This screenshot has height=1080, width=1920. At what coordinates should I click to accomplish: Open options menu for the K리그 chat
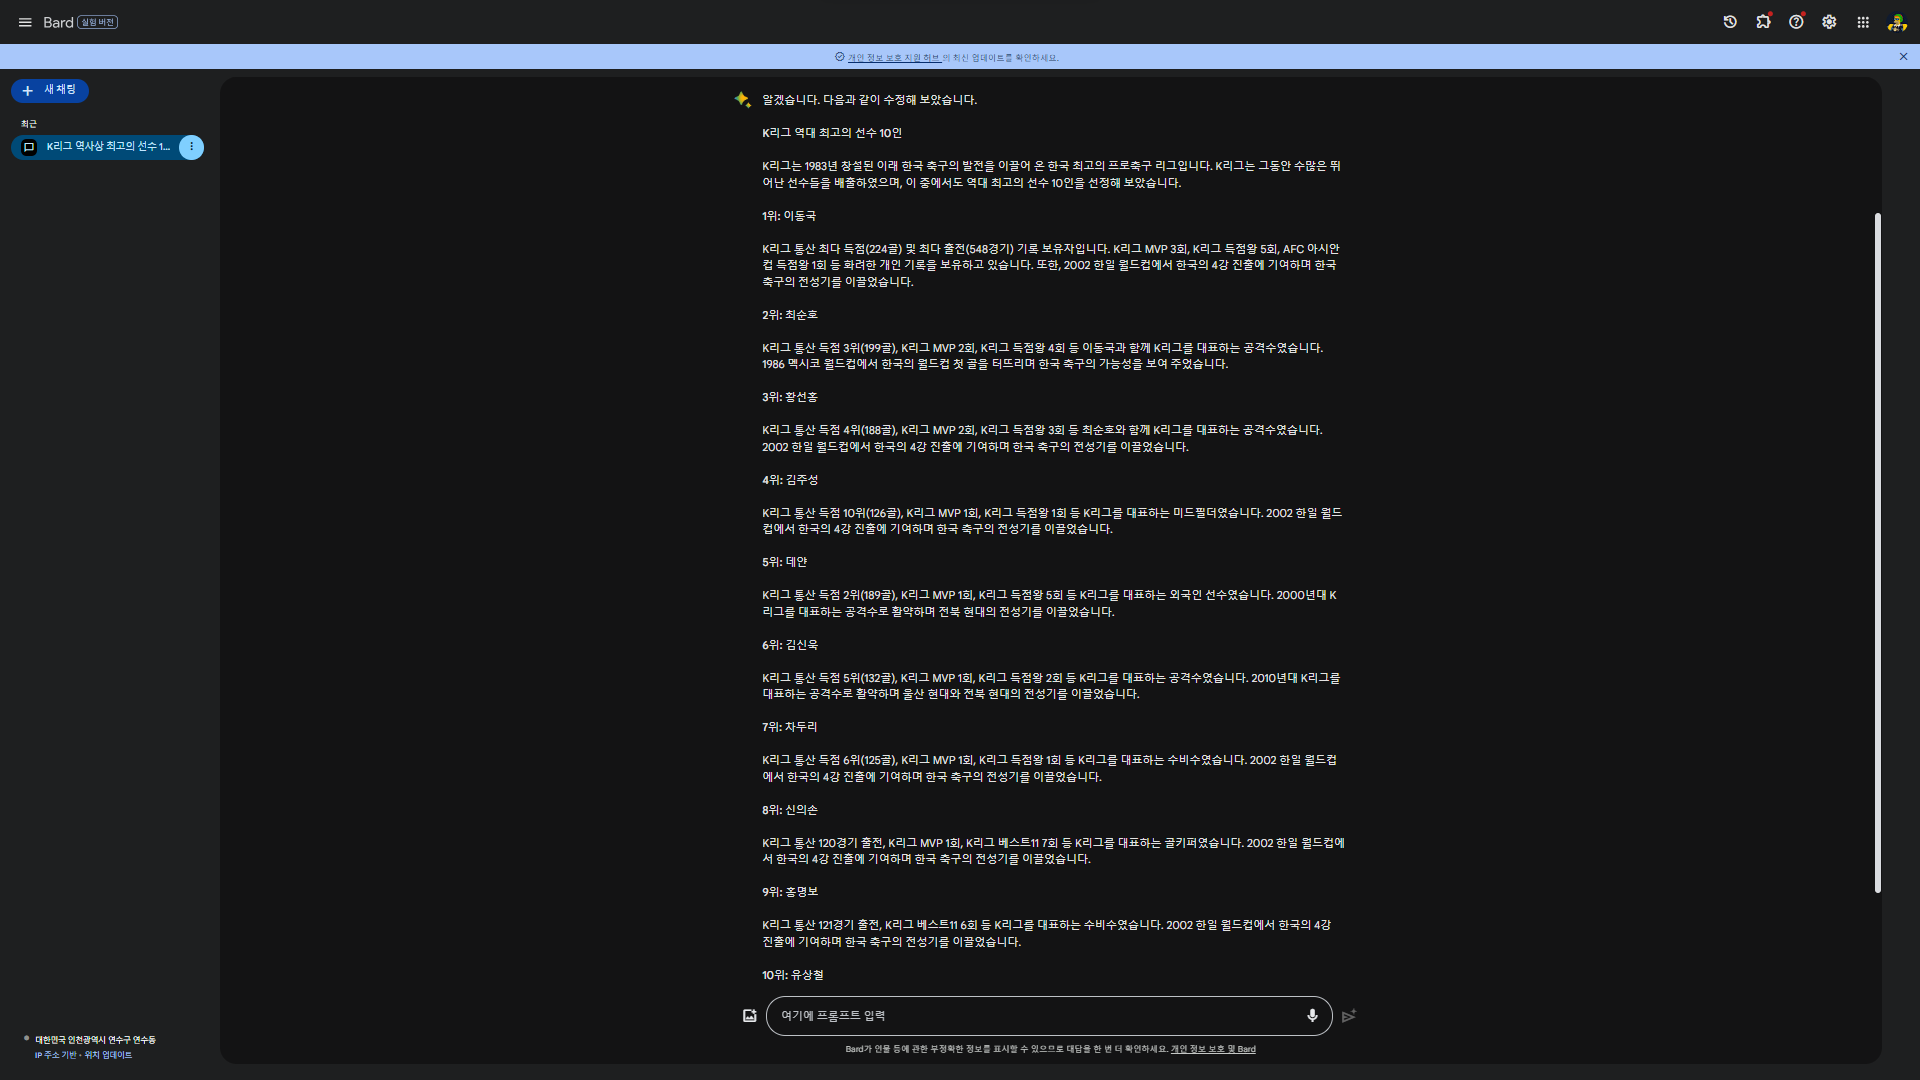pyautogui.click(x=191, y=147)
